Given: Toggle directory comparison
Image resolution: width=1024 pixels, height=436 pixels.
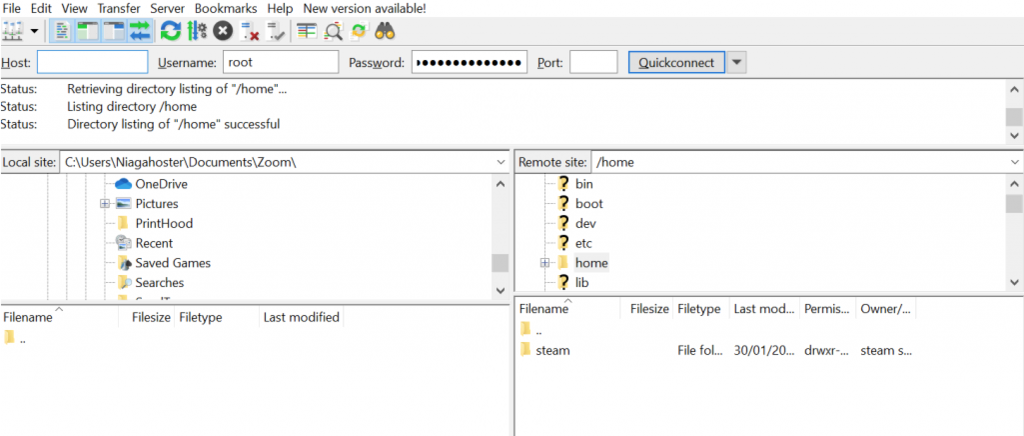Looking at the screenshot, I should [333, 31].
